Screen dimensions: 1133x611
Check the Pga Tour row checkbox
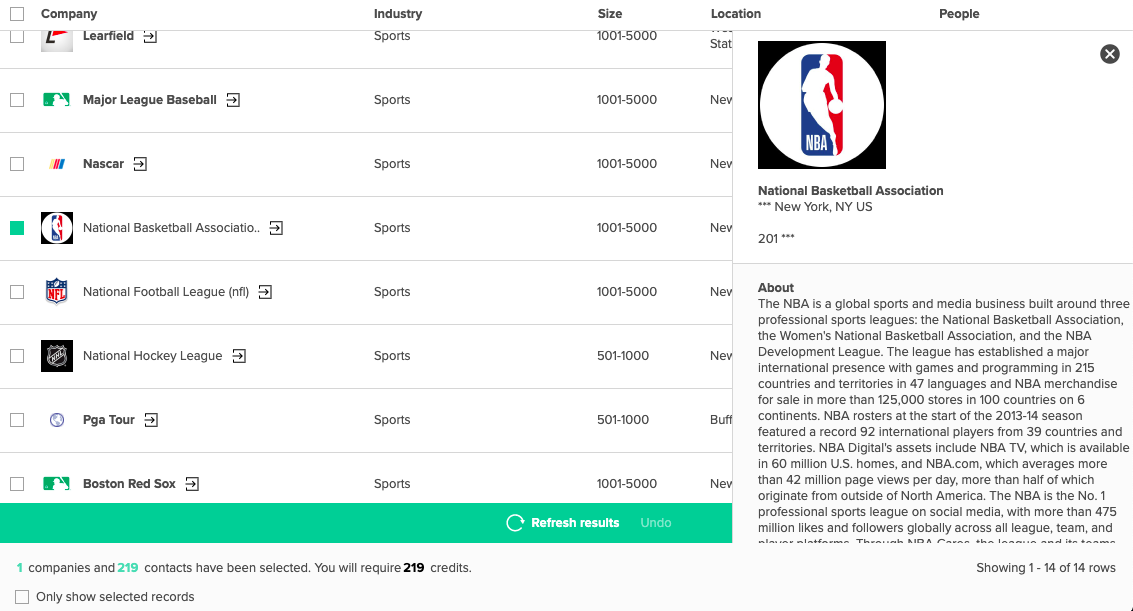tap(17, 420)
